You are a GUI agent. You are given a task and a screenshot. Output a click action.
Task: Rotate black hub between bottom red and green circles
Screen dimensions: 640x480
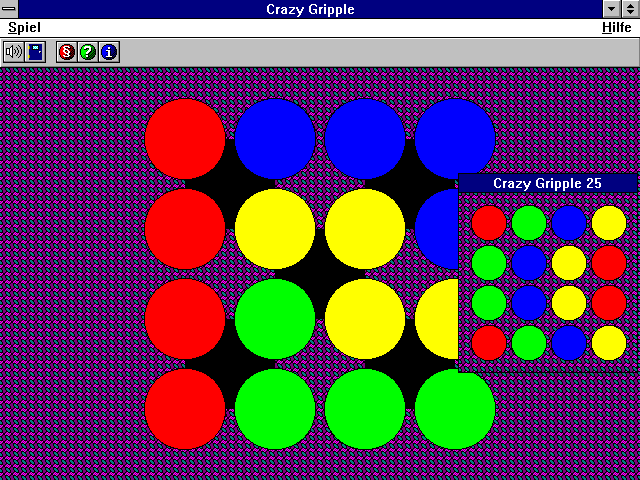[230, 364]
